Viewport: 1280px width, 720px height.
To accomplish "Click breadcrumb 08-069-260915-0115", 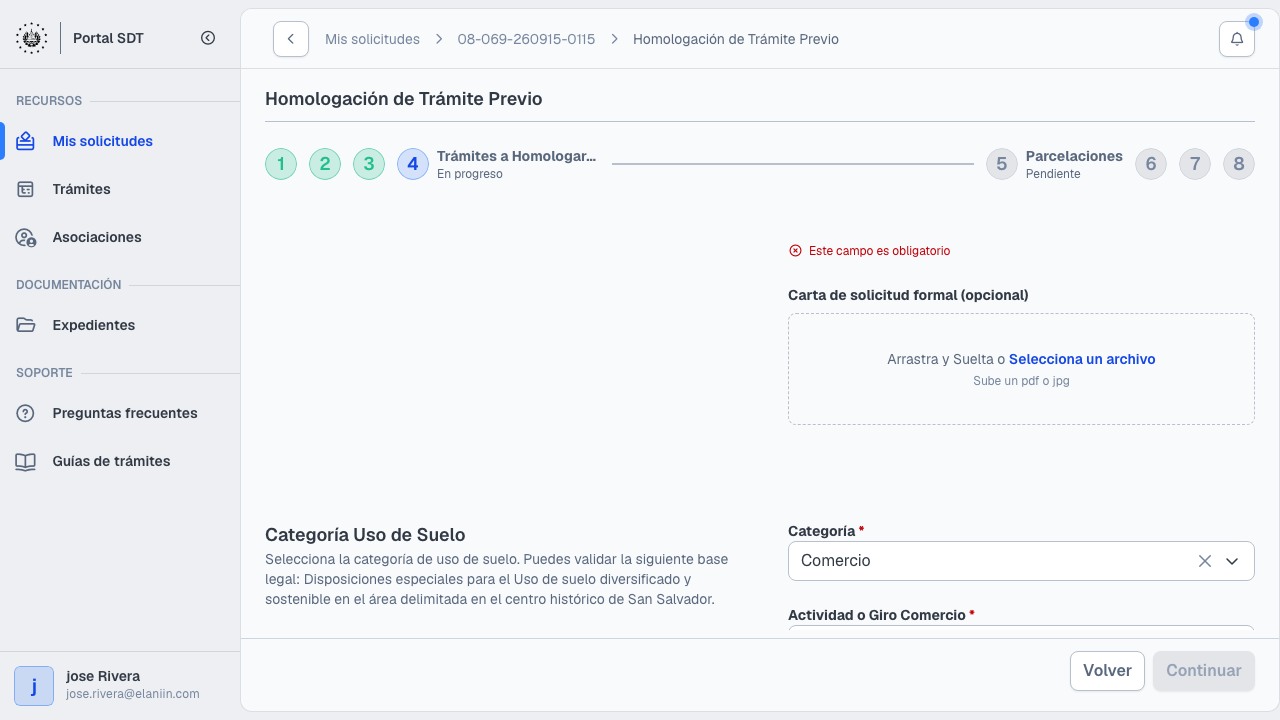I will coord(526,39).
